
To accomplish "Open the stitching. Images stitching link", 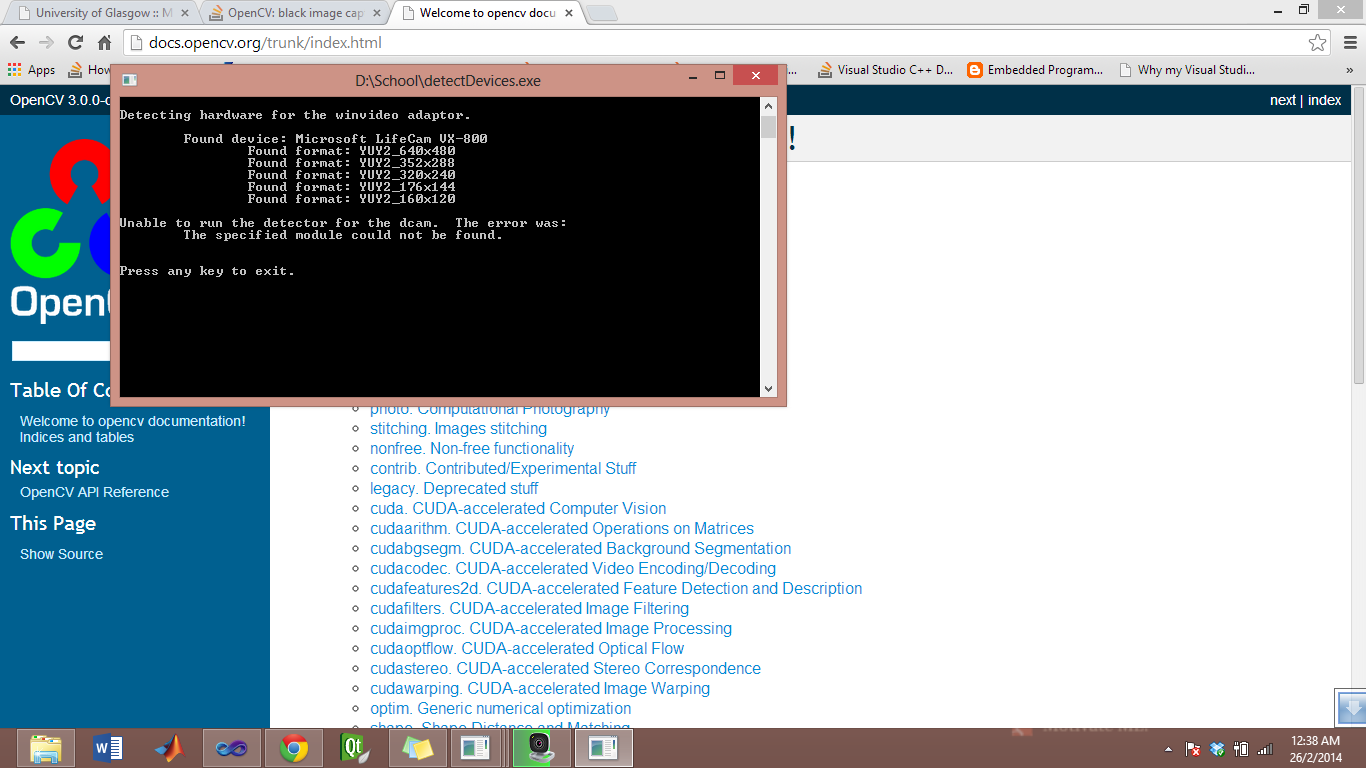I will click(x=459, y=428).
